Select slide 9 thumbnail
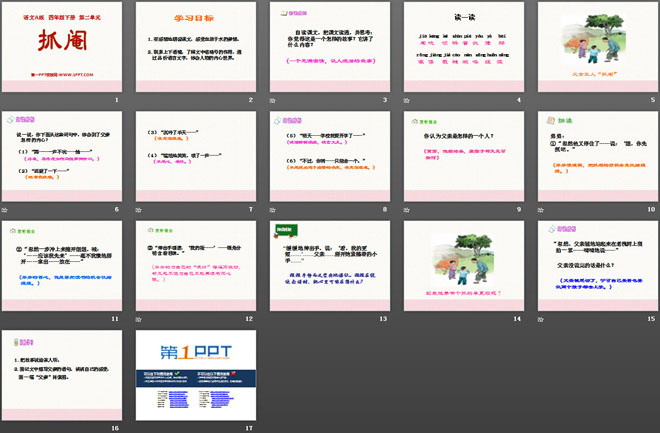This screenshot has height=433, width=660. click(x=464, y=156)
